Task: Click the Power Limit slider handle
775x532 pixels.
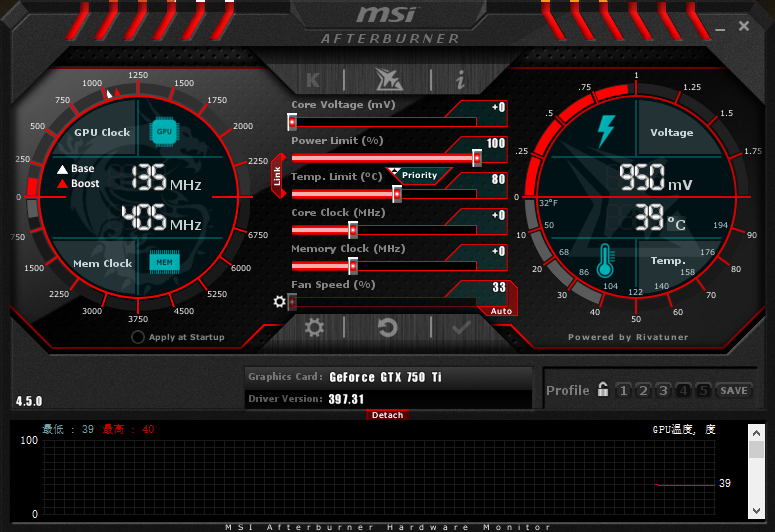Action: point(477,158)
